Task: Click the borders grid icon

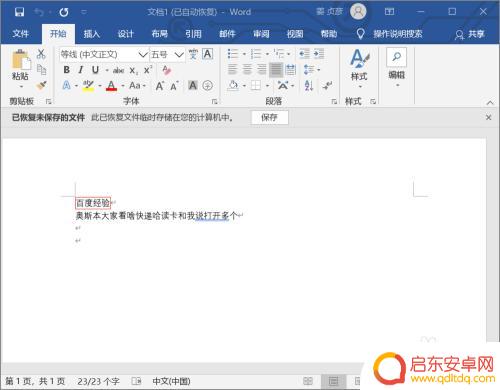Action: pyautogui.click(x=256, y=86)
